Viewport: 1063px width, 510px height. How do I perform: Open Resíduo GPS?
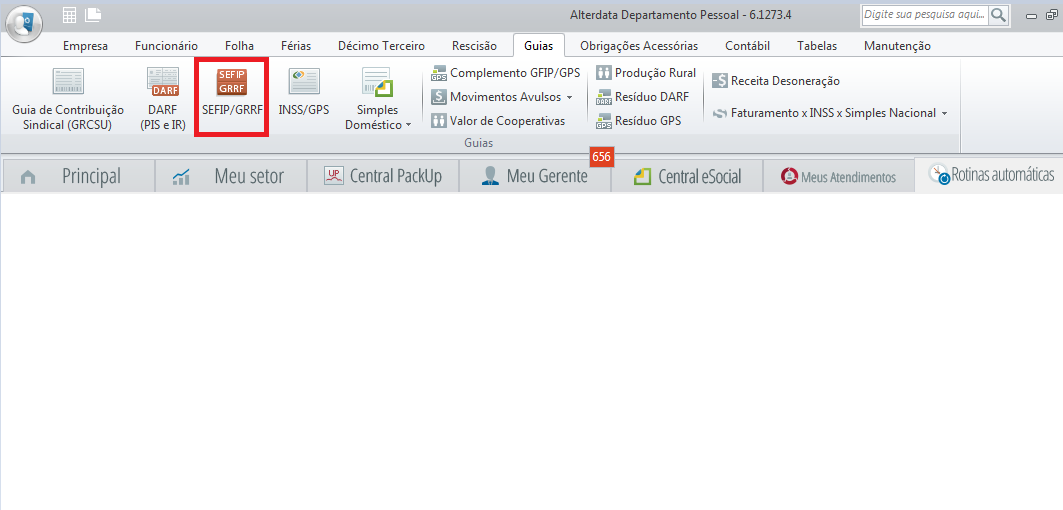click(x=639, y=121)
